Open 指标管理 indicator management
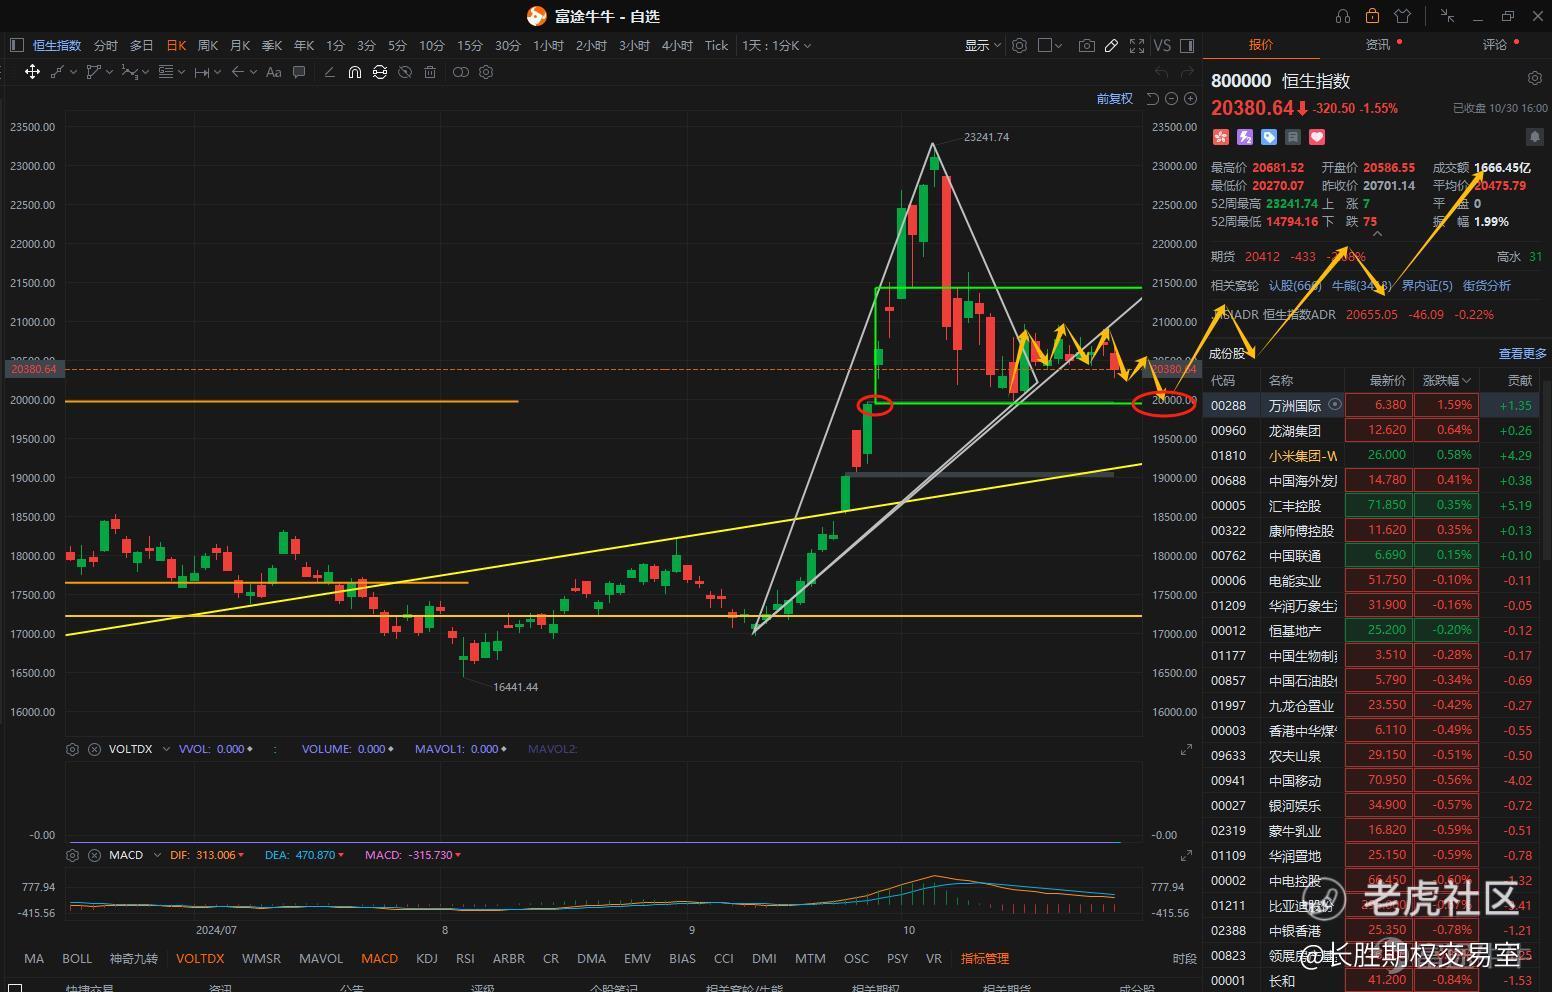The image size is (1552, 992). [984, 958]
